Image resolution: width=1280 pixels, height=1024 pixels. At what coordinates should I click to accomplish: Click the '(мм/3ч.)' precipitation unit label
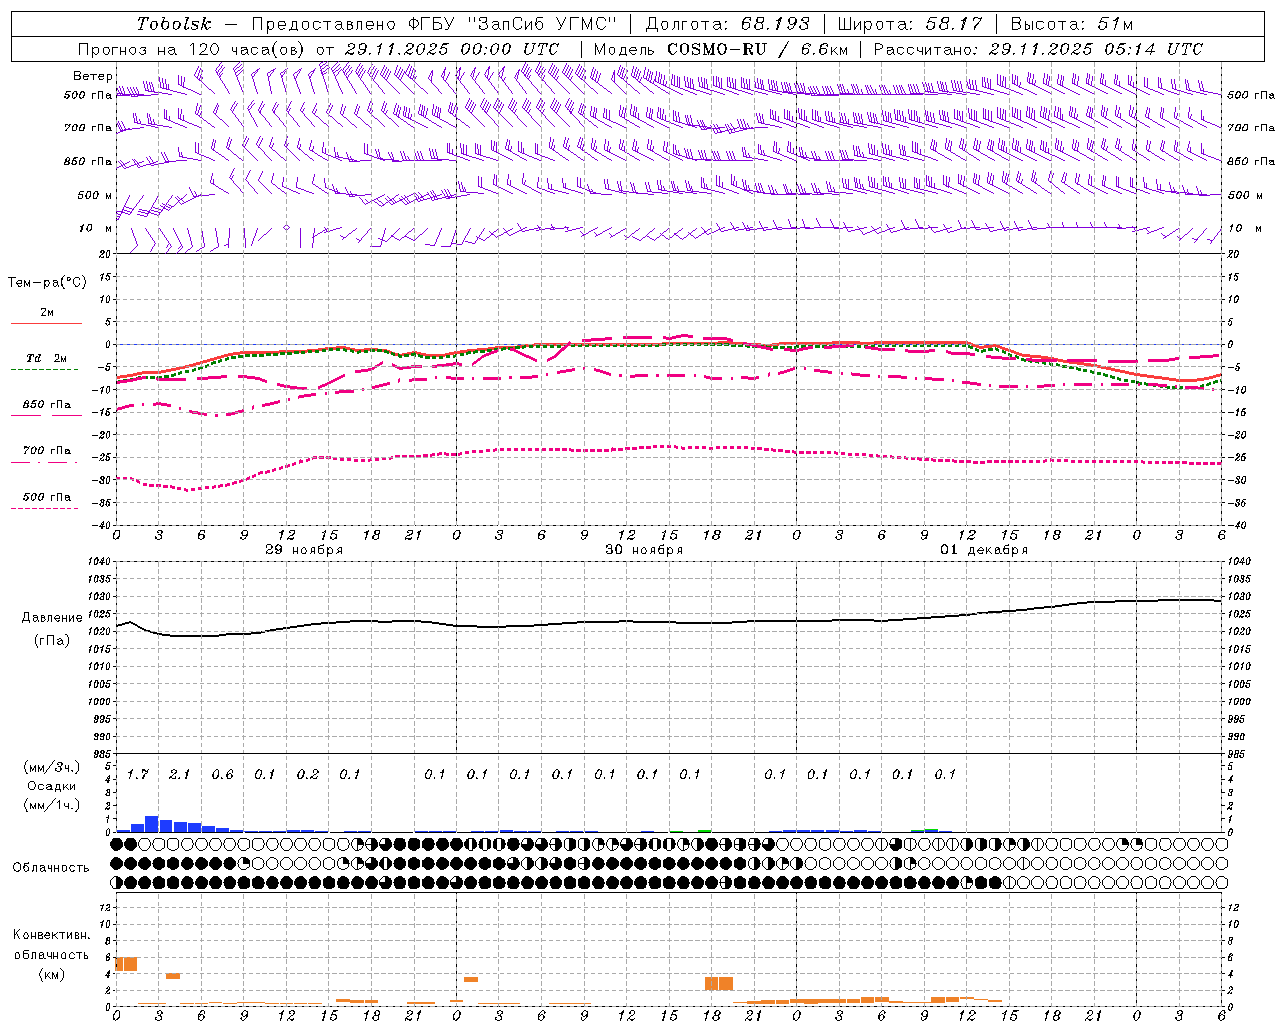pyautogui.click(x=52, y=767)
